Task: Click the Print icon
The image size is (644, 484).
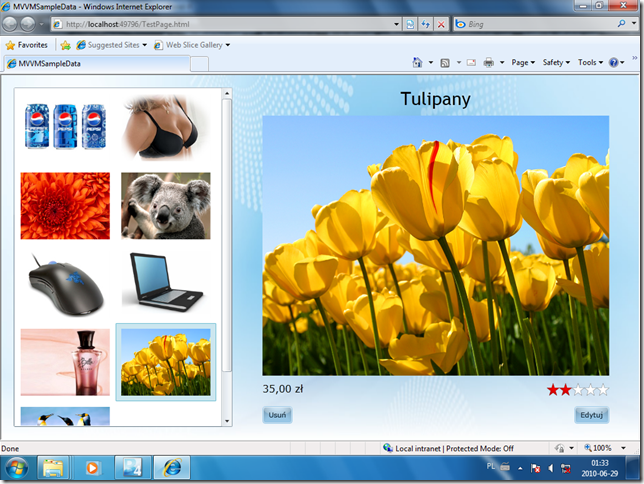Action: pyautogui.click(x=489, y=62)
